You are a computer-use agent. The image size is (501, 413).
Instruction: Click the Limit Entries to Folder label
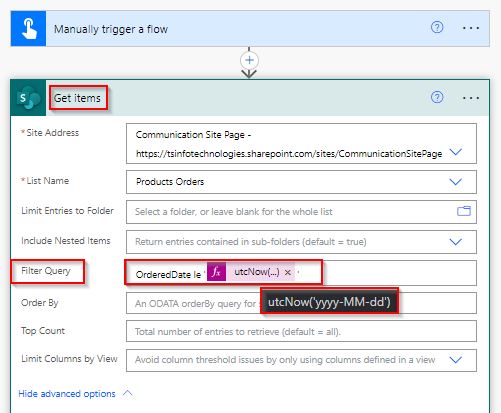[67, 211]
